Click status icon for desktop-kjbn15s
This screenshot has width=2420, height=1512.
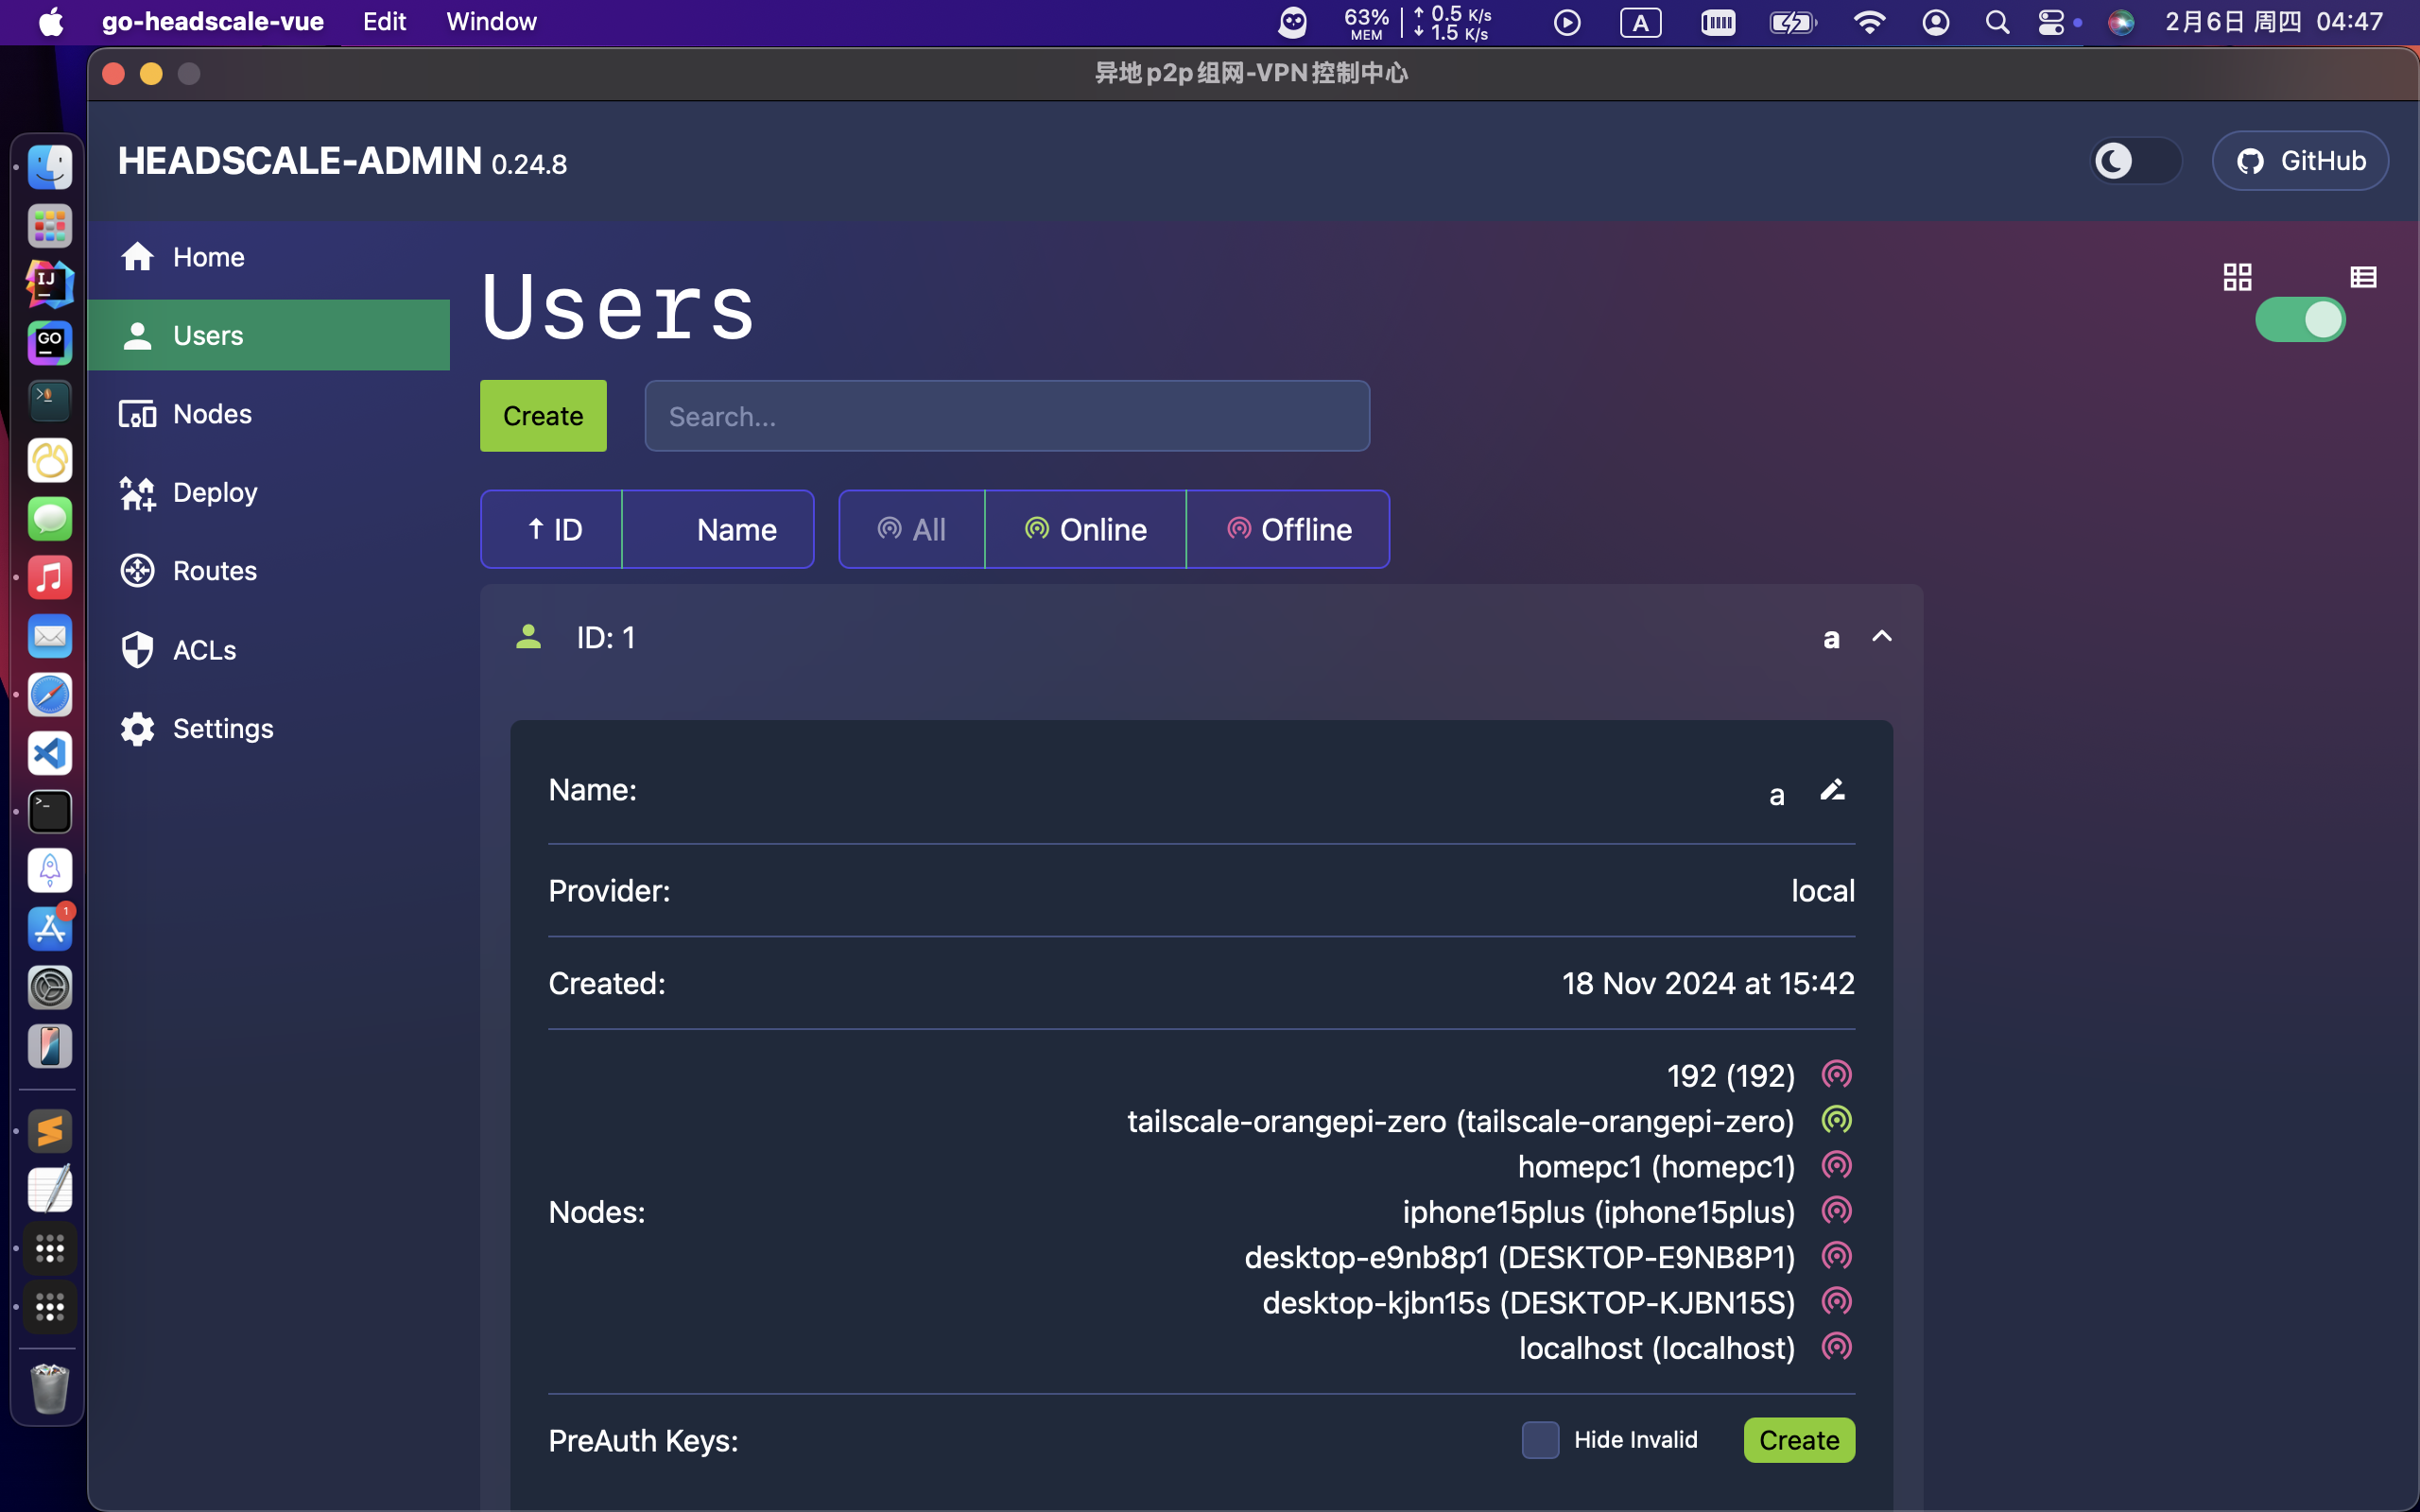tap(1837, 1302)
